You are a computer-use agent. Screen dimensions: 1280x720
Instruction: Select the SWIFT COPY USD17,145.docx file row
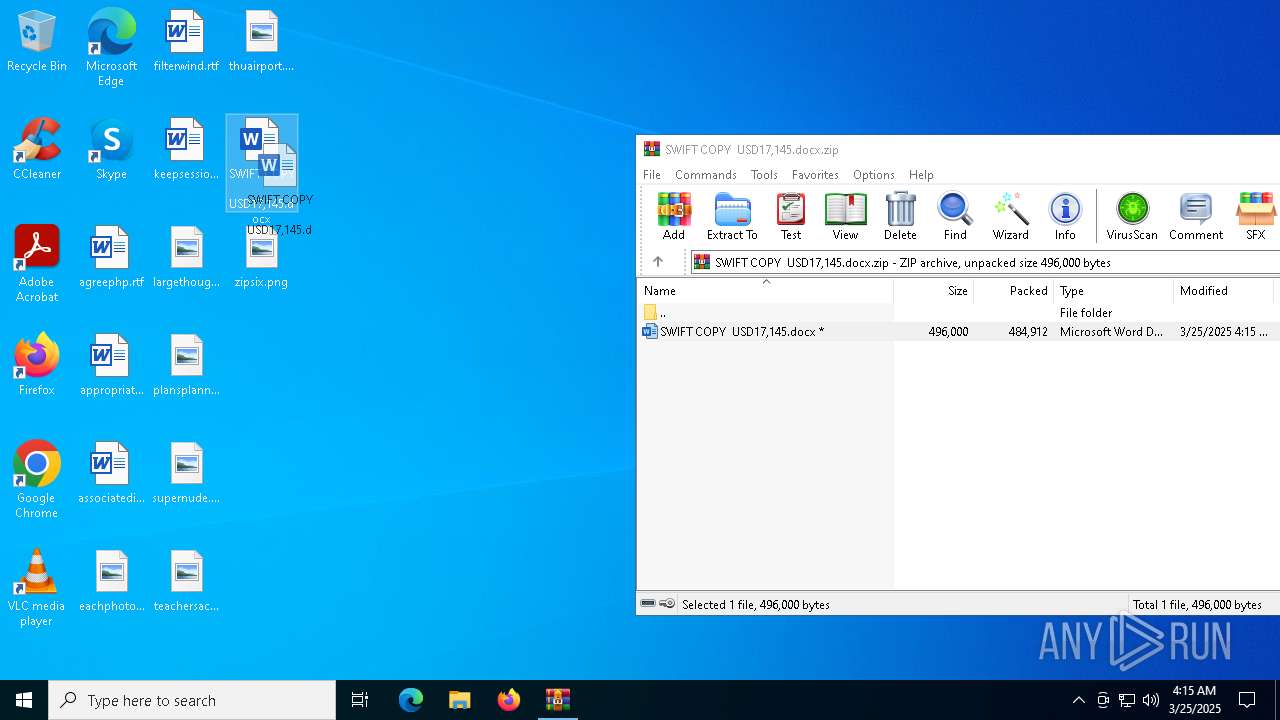959,331
